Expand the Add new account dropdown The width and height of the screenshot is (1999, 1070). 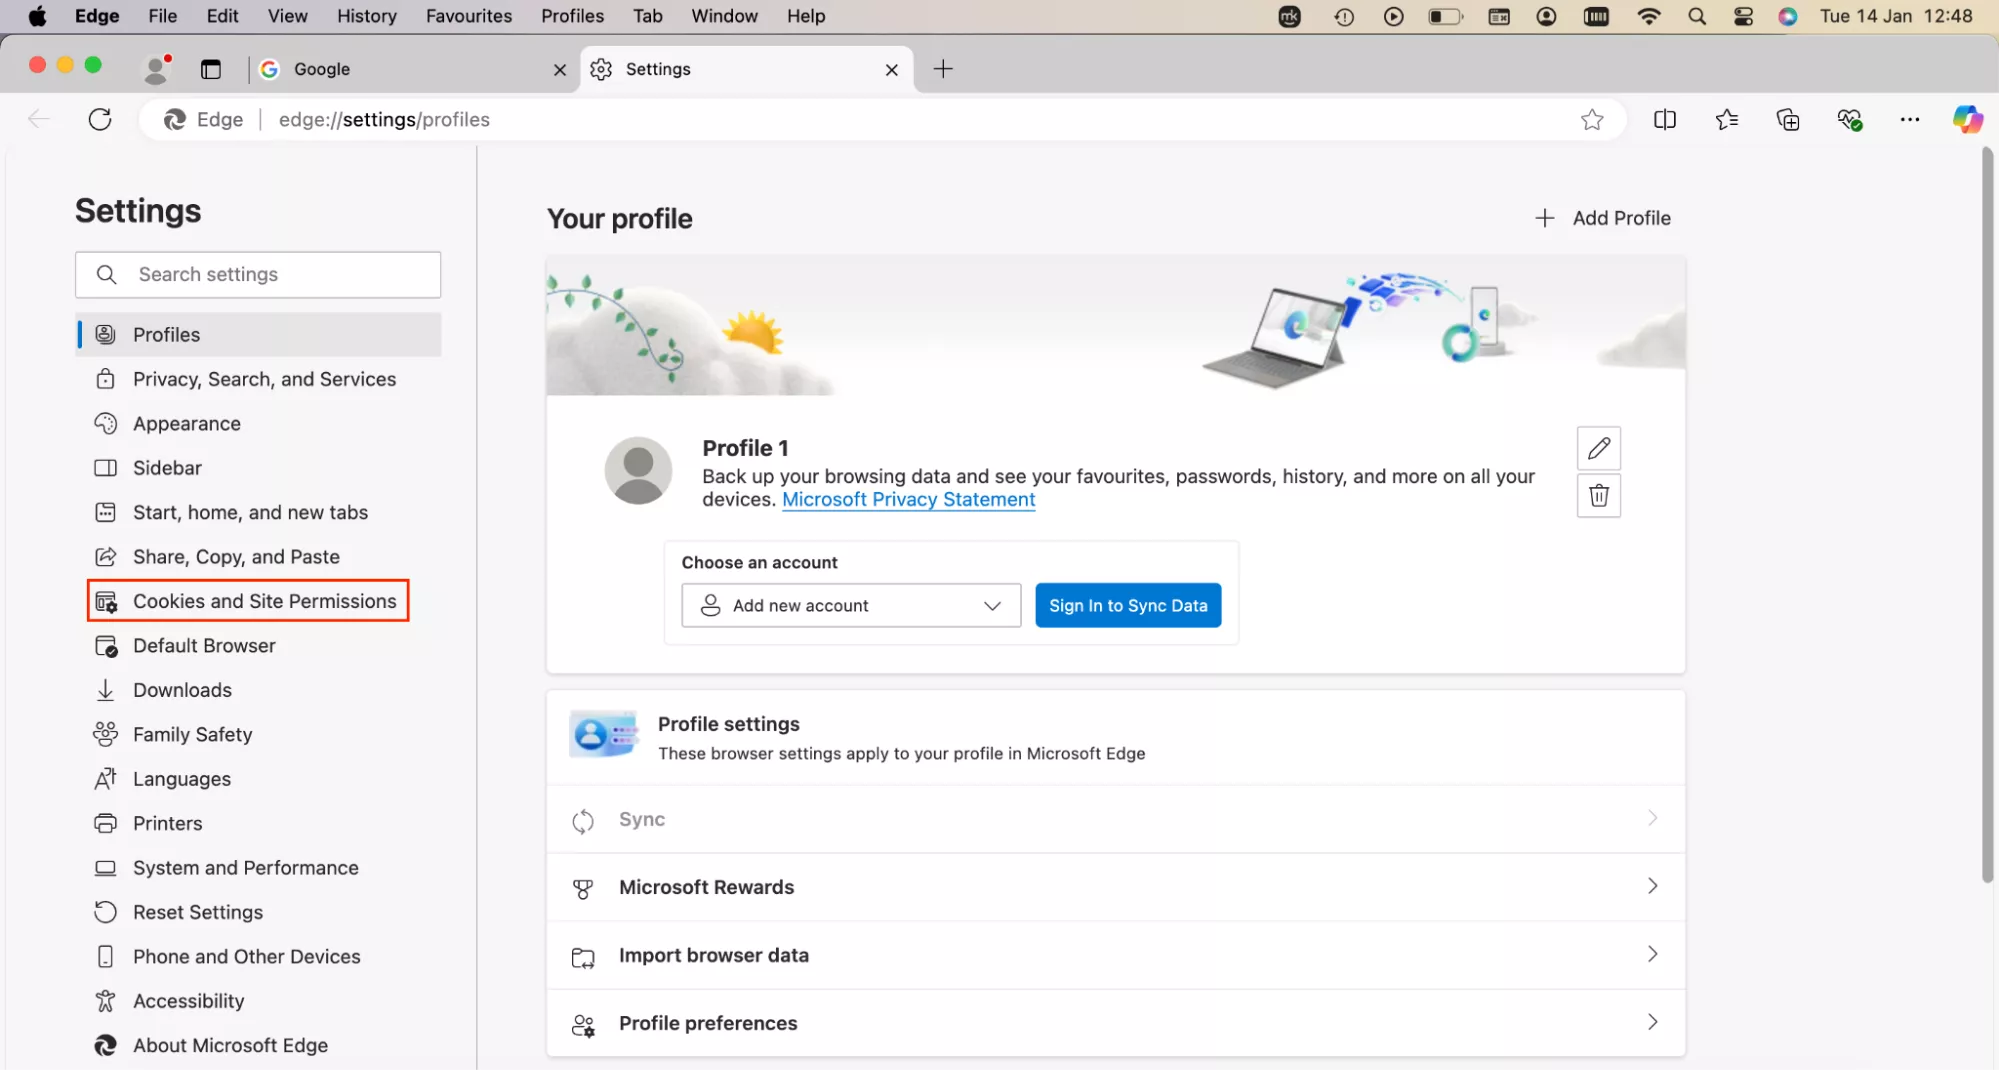(851, 605)
